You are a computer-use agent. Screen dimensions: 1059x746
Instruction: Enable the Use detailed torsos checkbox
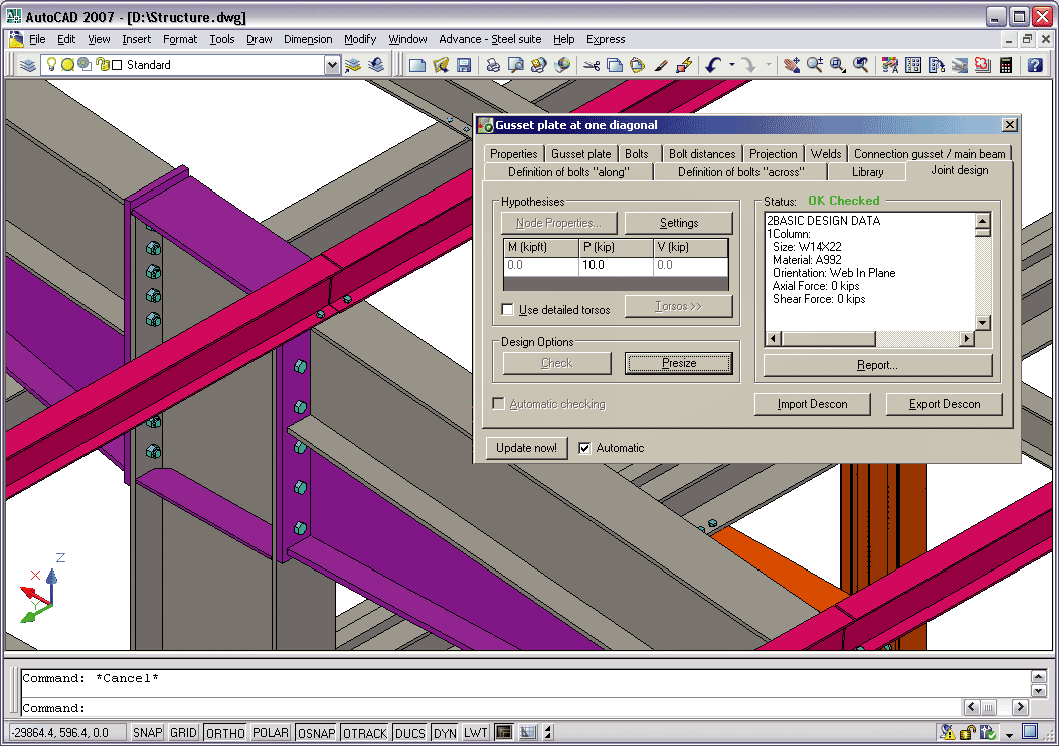[x=508, y=310]
